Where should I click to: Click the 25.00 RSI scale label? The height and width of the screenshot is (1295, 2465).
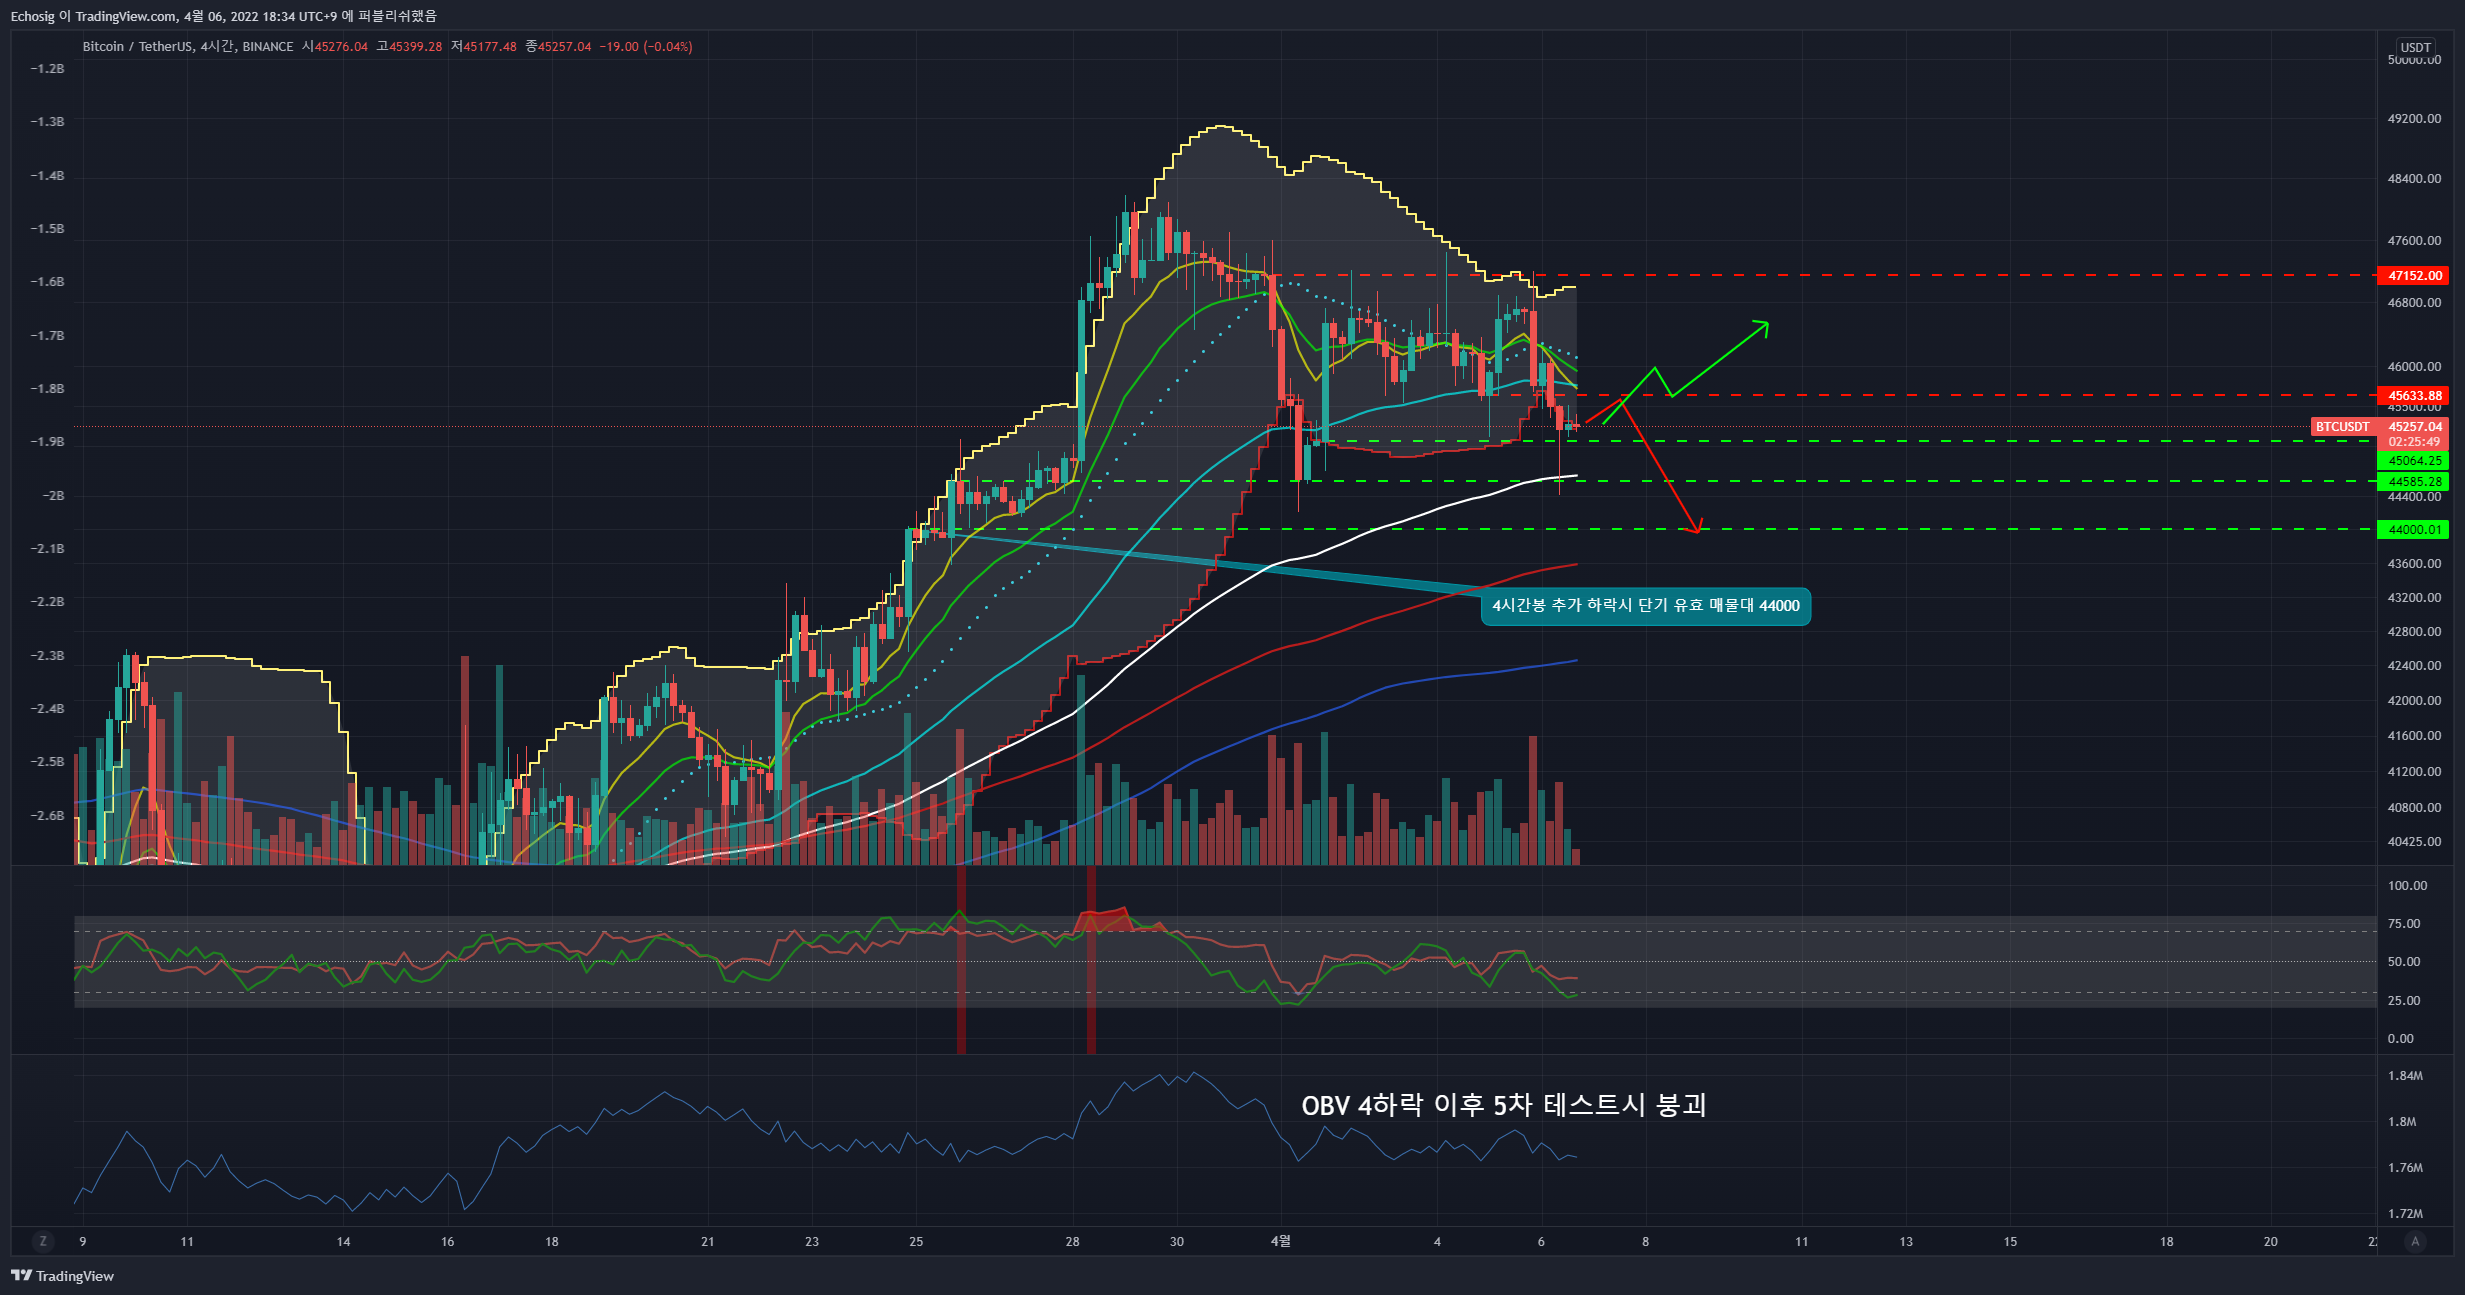pyautogui.click(x=2404, y=1000)
